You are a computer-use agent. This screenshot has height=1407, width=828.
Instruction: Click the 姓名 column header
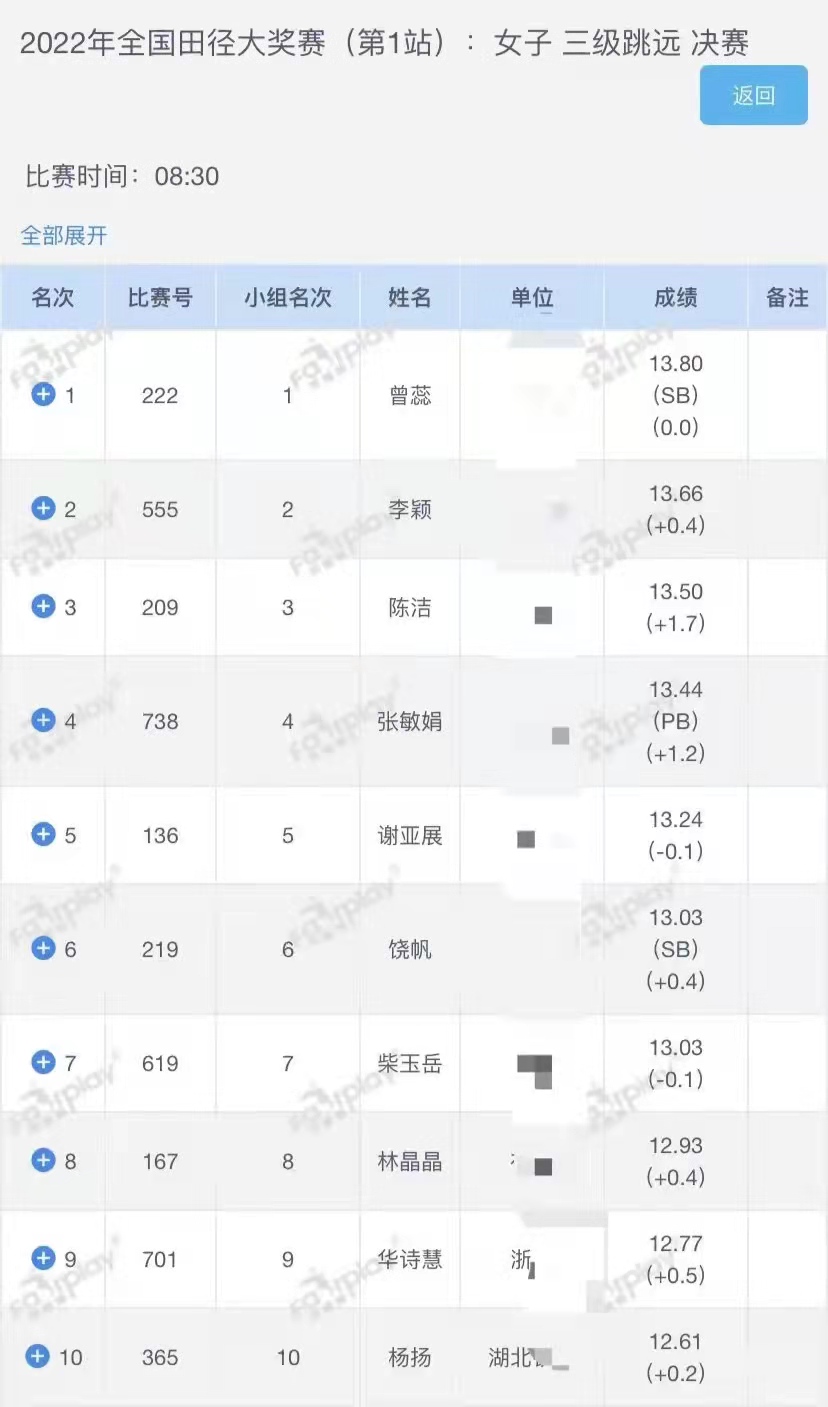point(410,297)
